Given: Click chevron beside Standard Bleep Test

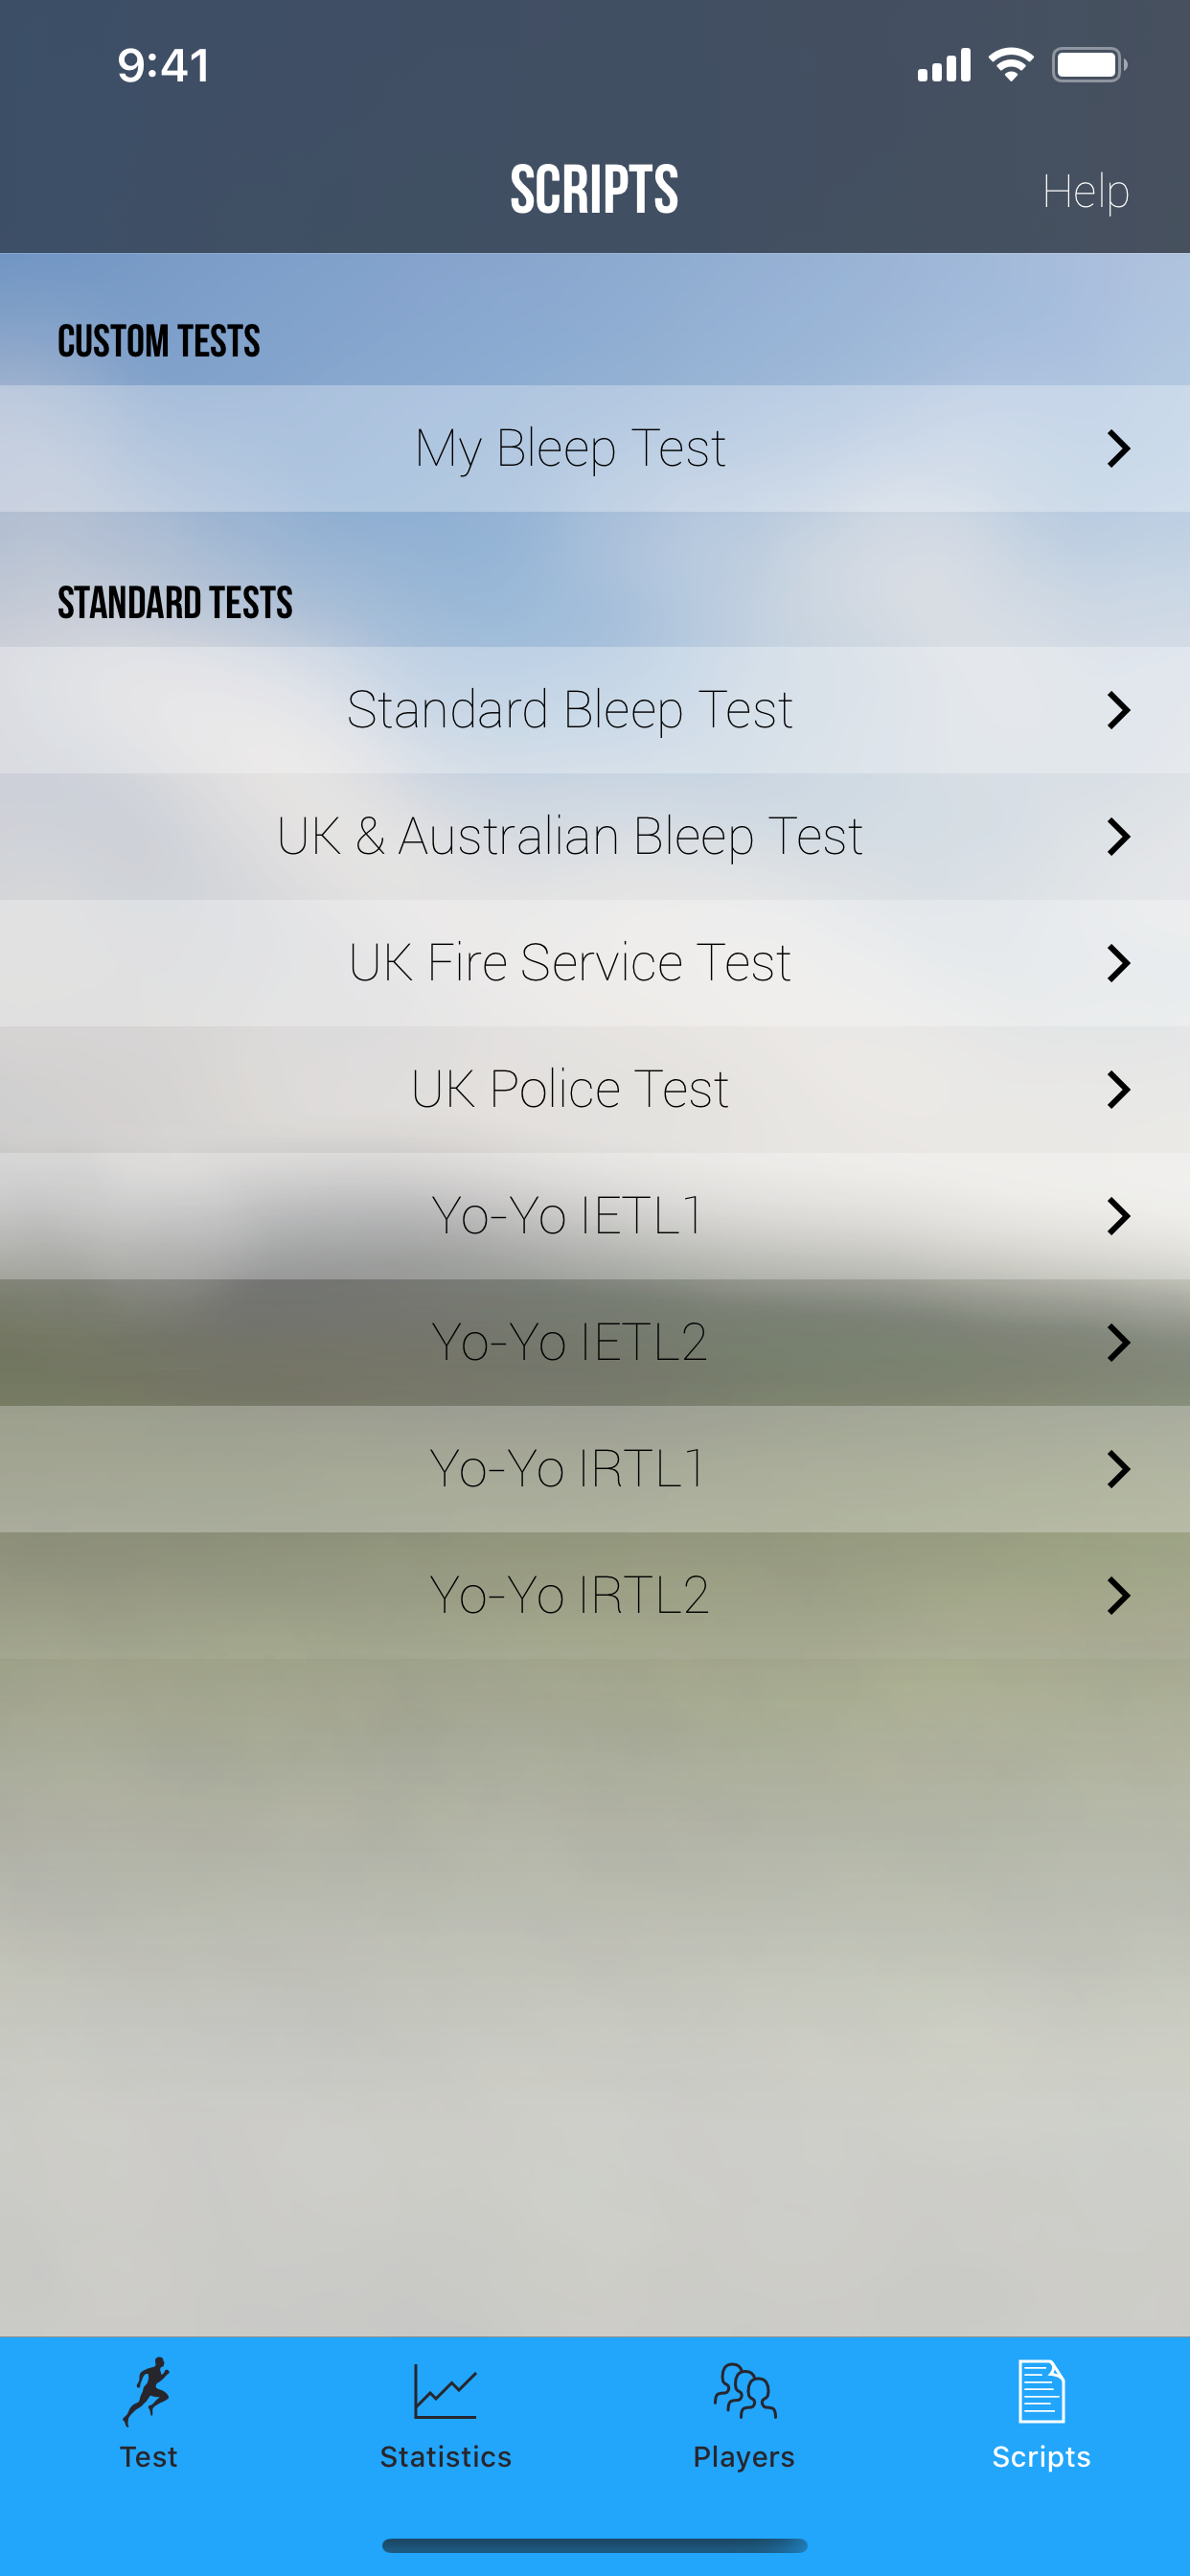Looking at the screenshot, I should click(x=1118, y=710).
